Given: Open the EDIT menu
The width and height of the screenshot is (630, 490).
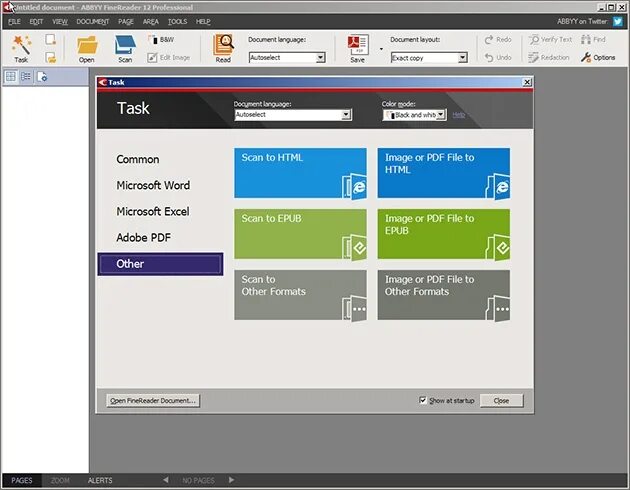Looking at the screenshot, I should pos(36,22).
